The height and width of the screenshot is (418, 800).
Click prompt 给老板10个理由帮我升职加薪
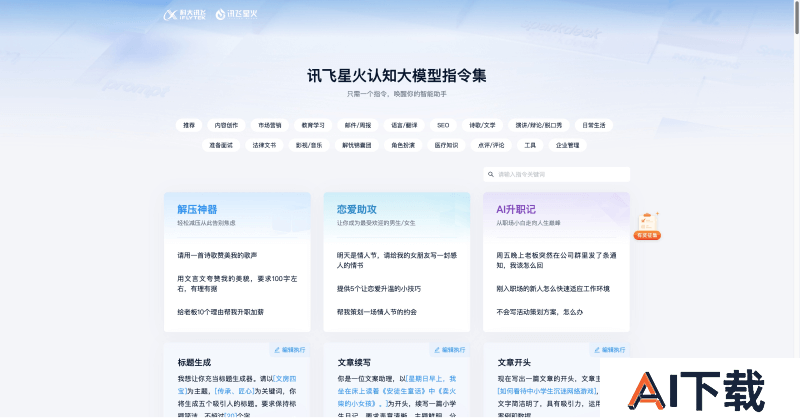point(220,312)
